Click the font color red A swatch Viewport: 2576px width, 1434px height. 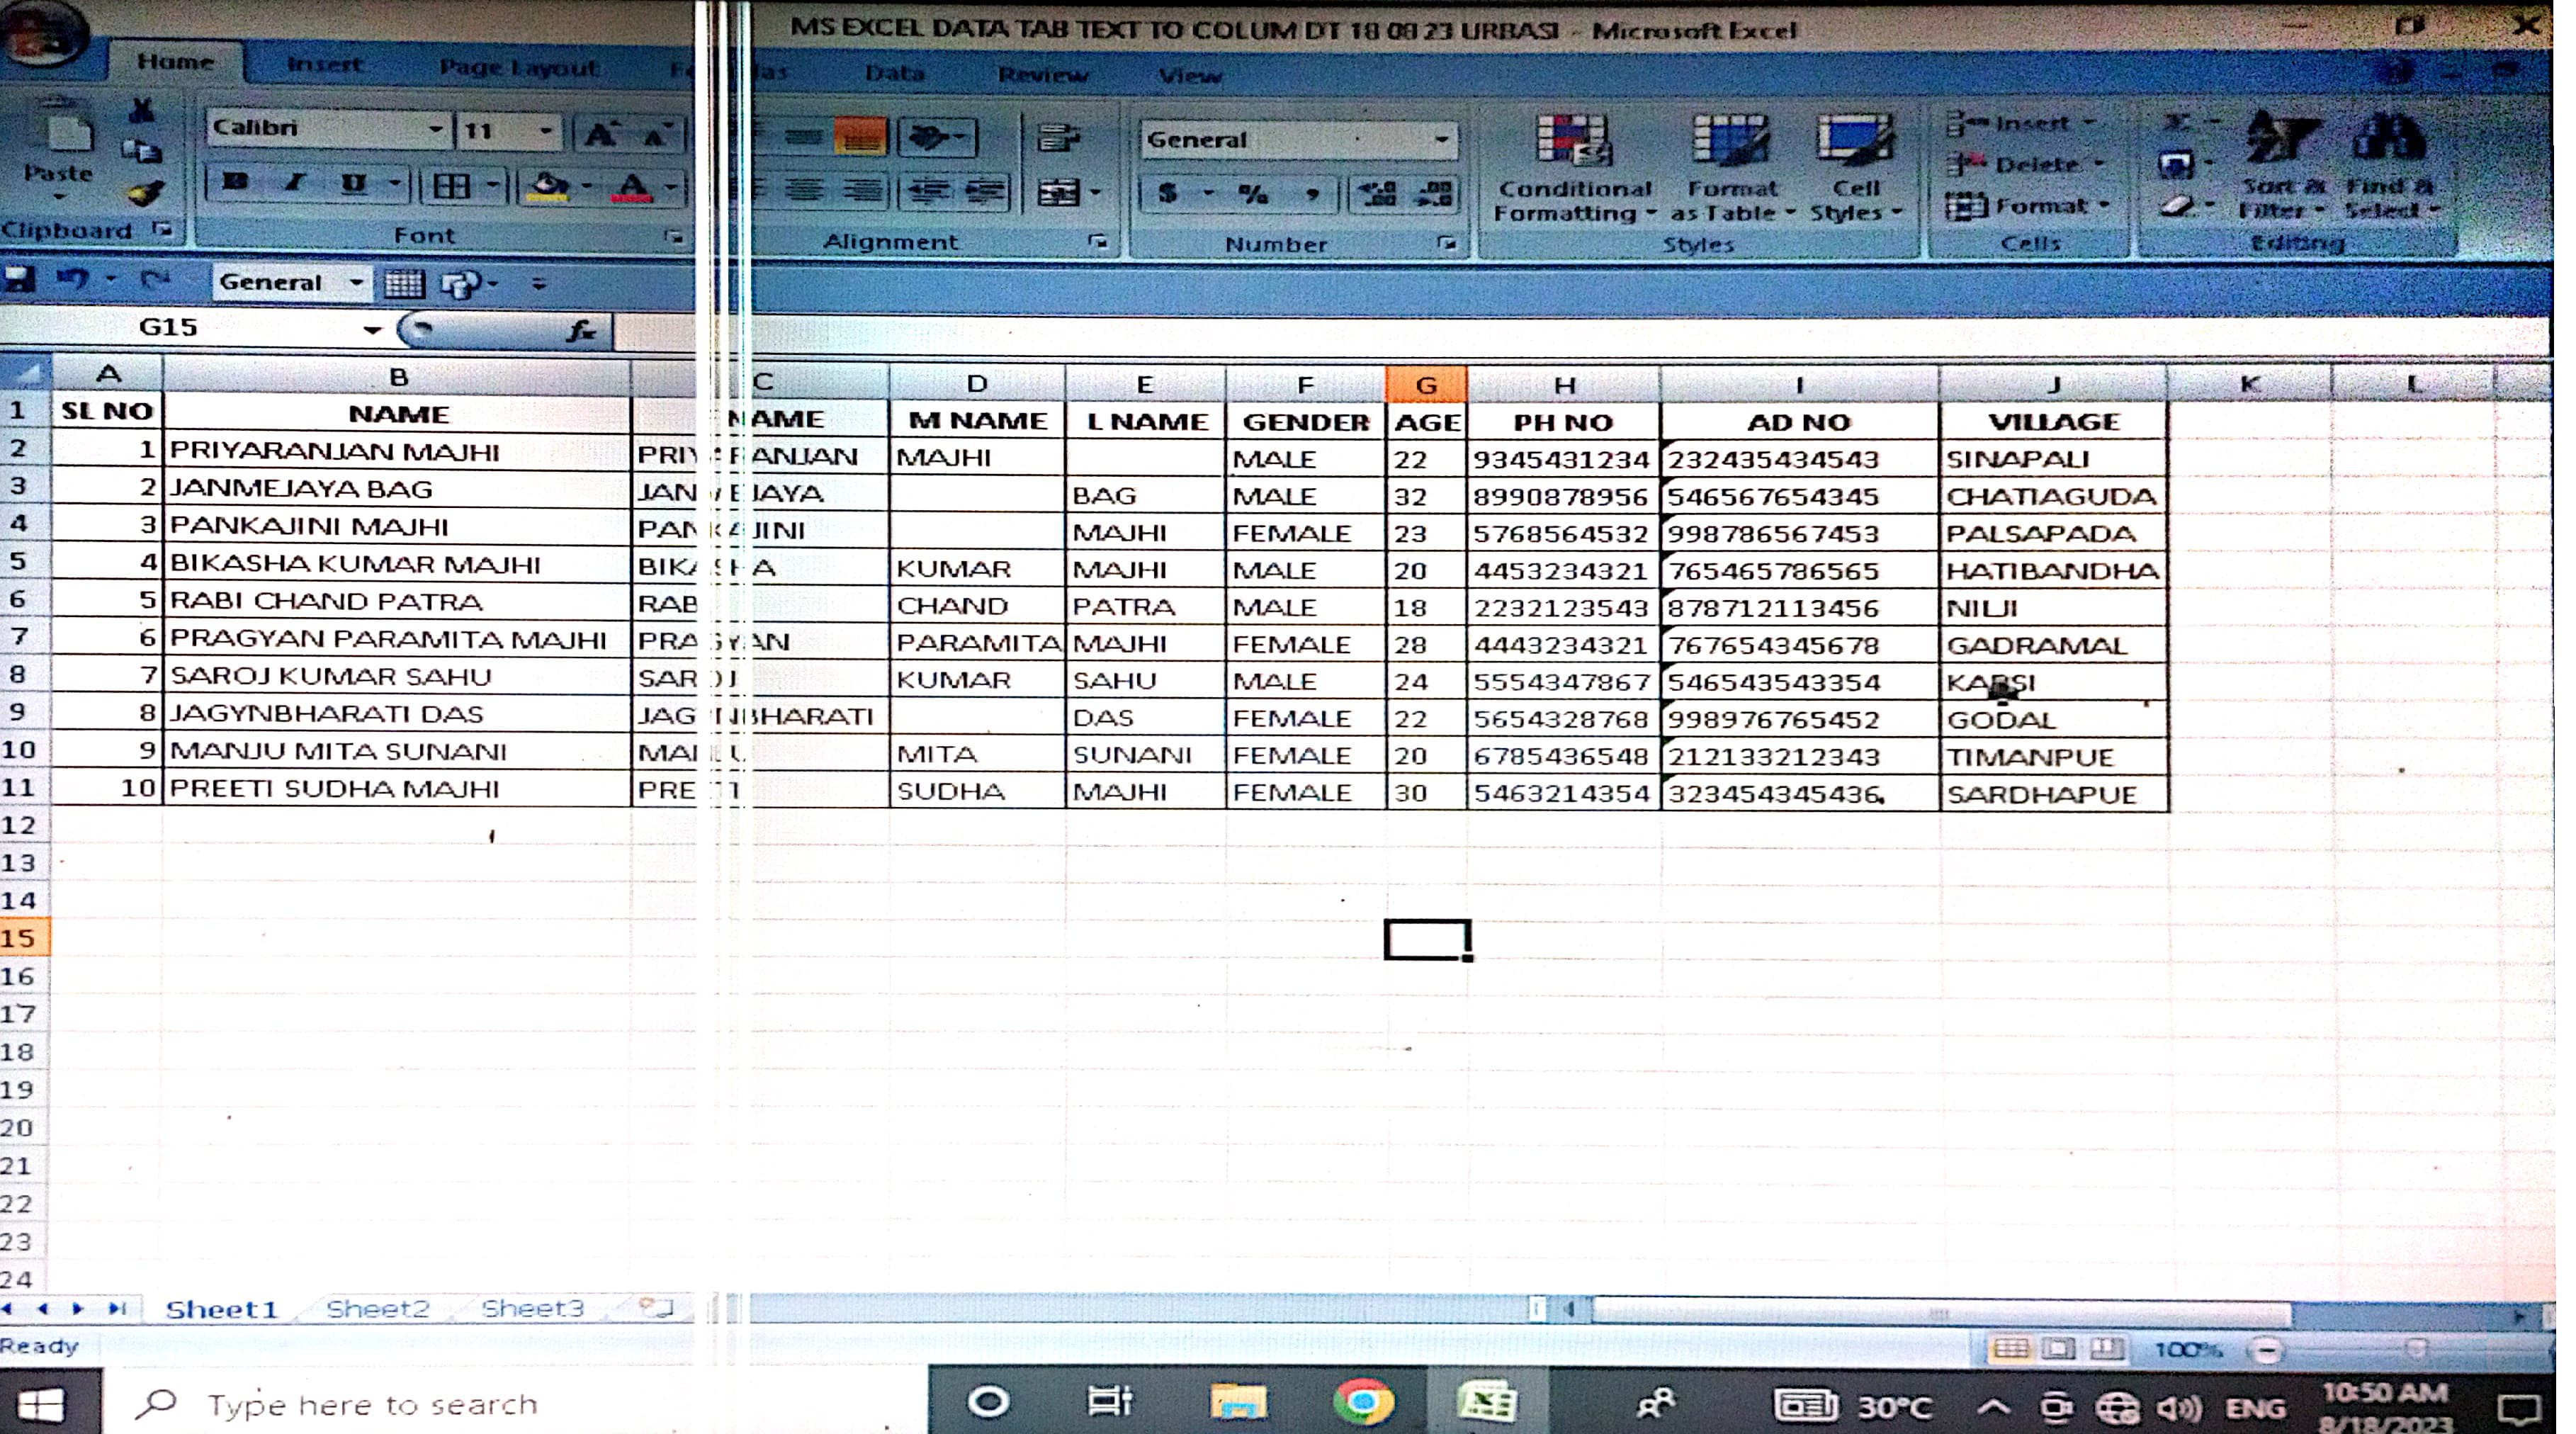pyautogui.click(x=631, y=187)
